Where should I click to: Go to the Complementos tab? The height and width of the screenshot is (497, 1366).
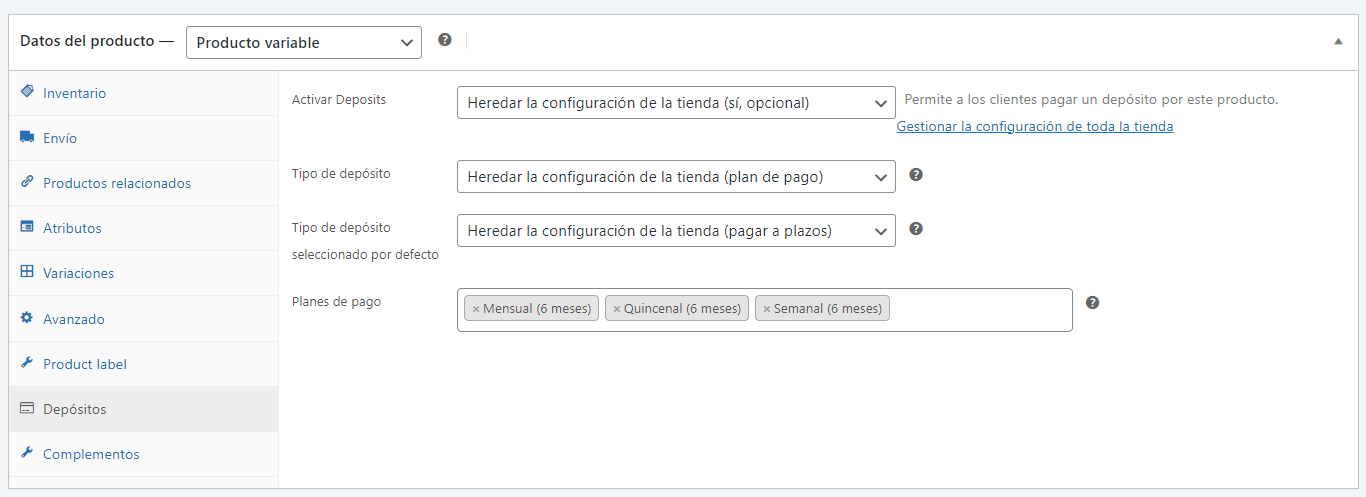point(91,454)
